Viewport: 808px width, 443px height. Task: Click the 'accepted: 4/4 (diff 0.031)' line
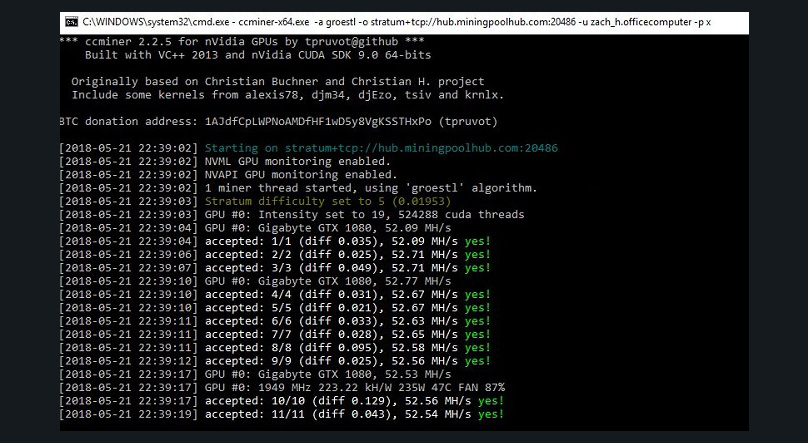click(275, 295)
